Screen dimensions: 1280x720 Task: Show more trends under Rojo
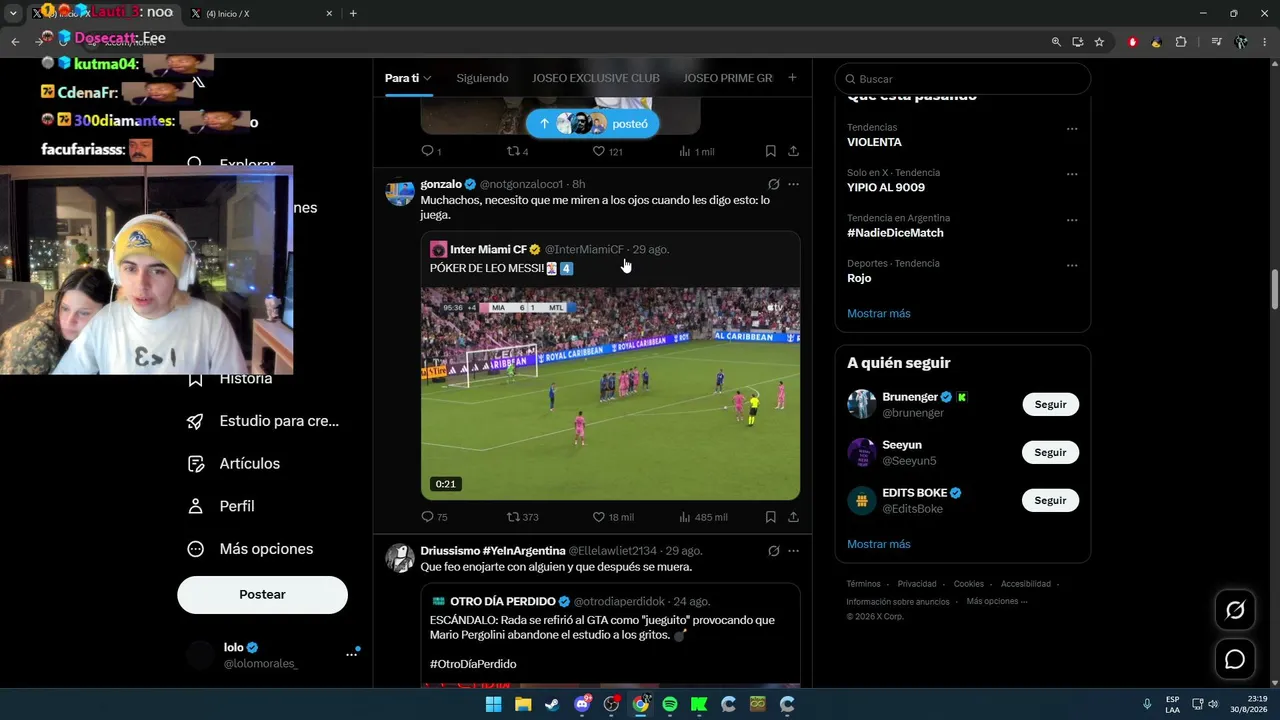point(879,313)
